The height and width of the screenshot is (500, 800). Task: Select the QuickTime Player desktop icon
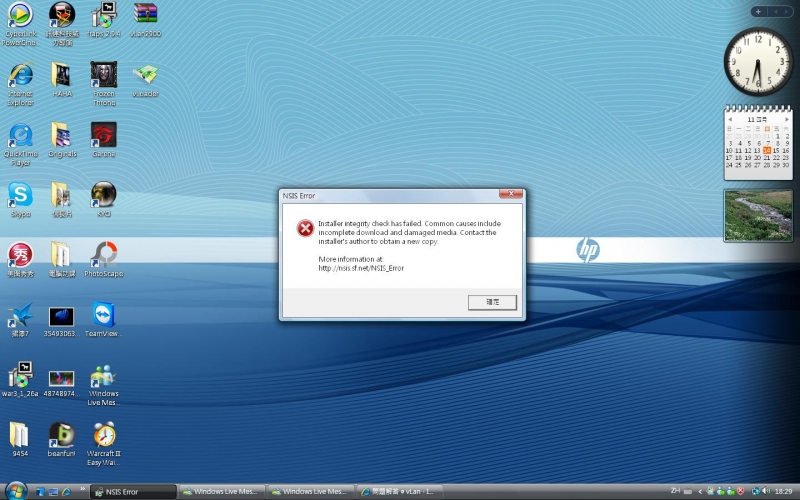pyautogui.click(x=20, y=144)
